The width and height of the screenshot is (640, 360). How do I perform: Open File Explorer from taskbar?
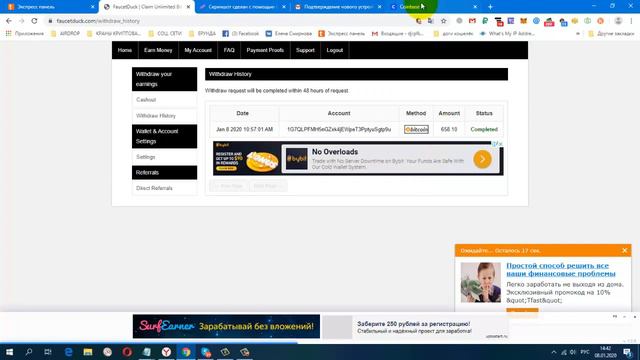coord(88,352)
